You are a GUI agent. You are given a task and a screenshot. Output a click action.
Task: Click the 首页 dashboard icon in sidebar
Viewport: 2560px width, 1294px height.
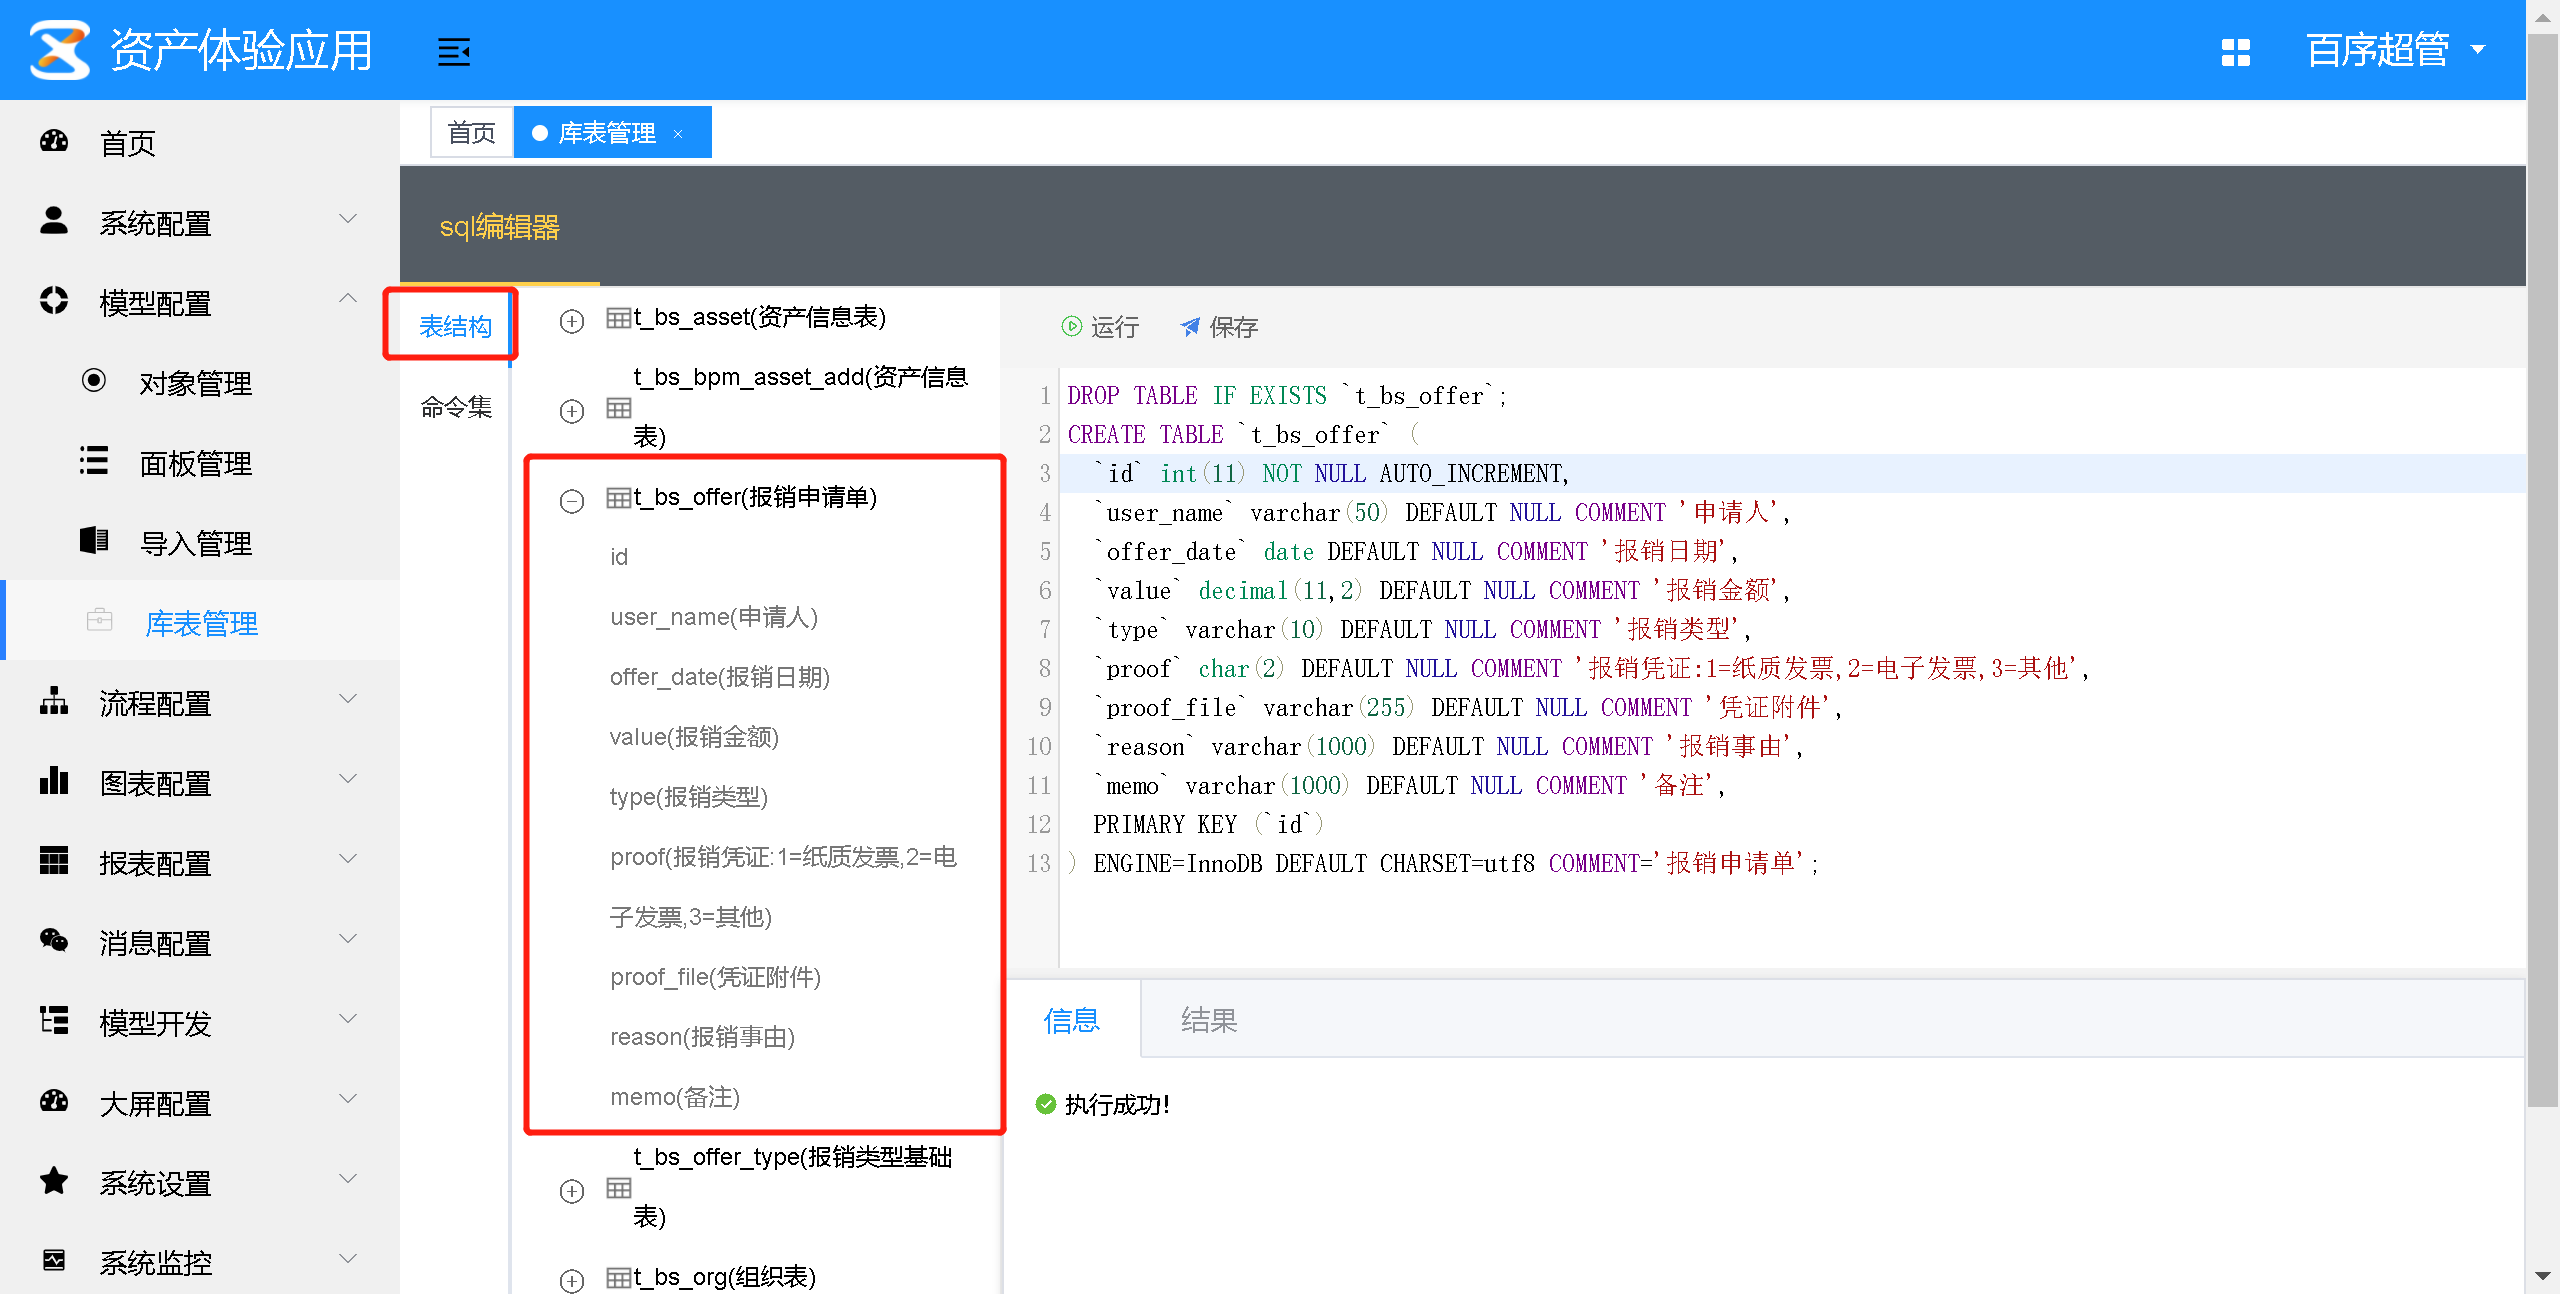pyautogui.click(x=54, y=141)
